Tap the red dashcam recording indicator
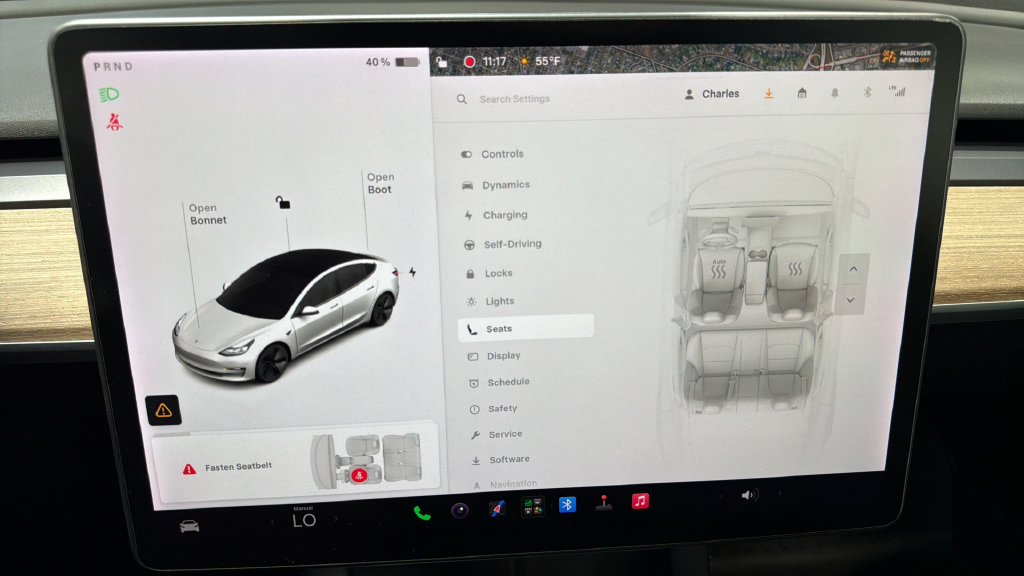 pyautogui.click(x=469, y=61)
